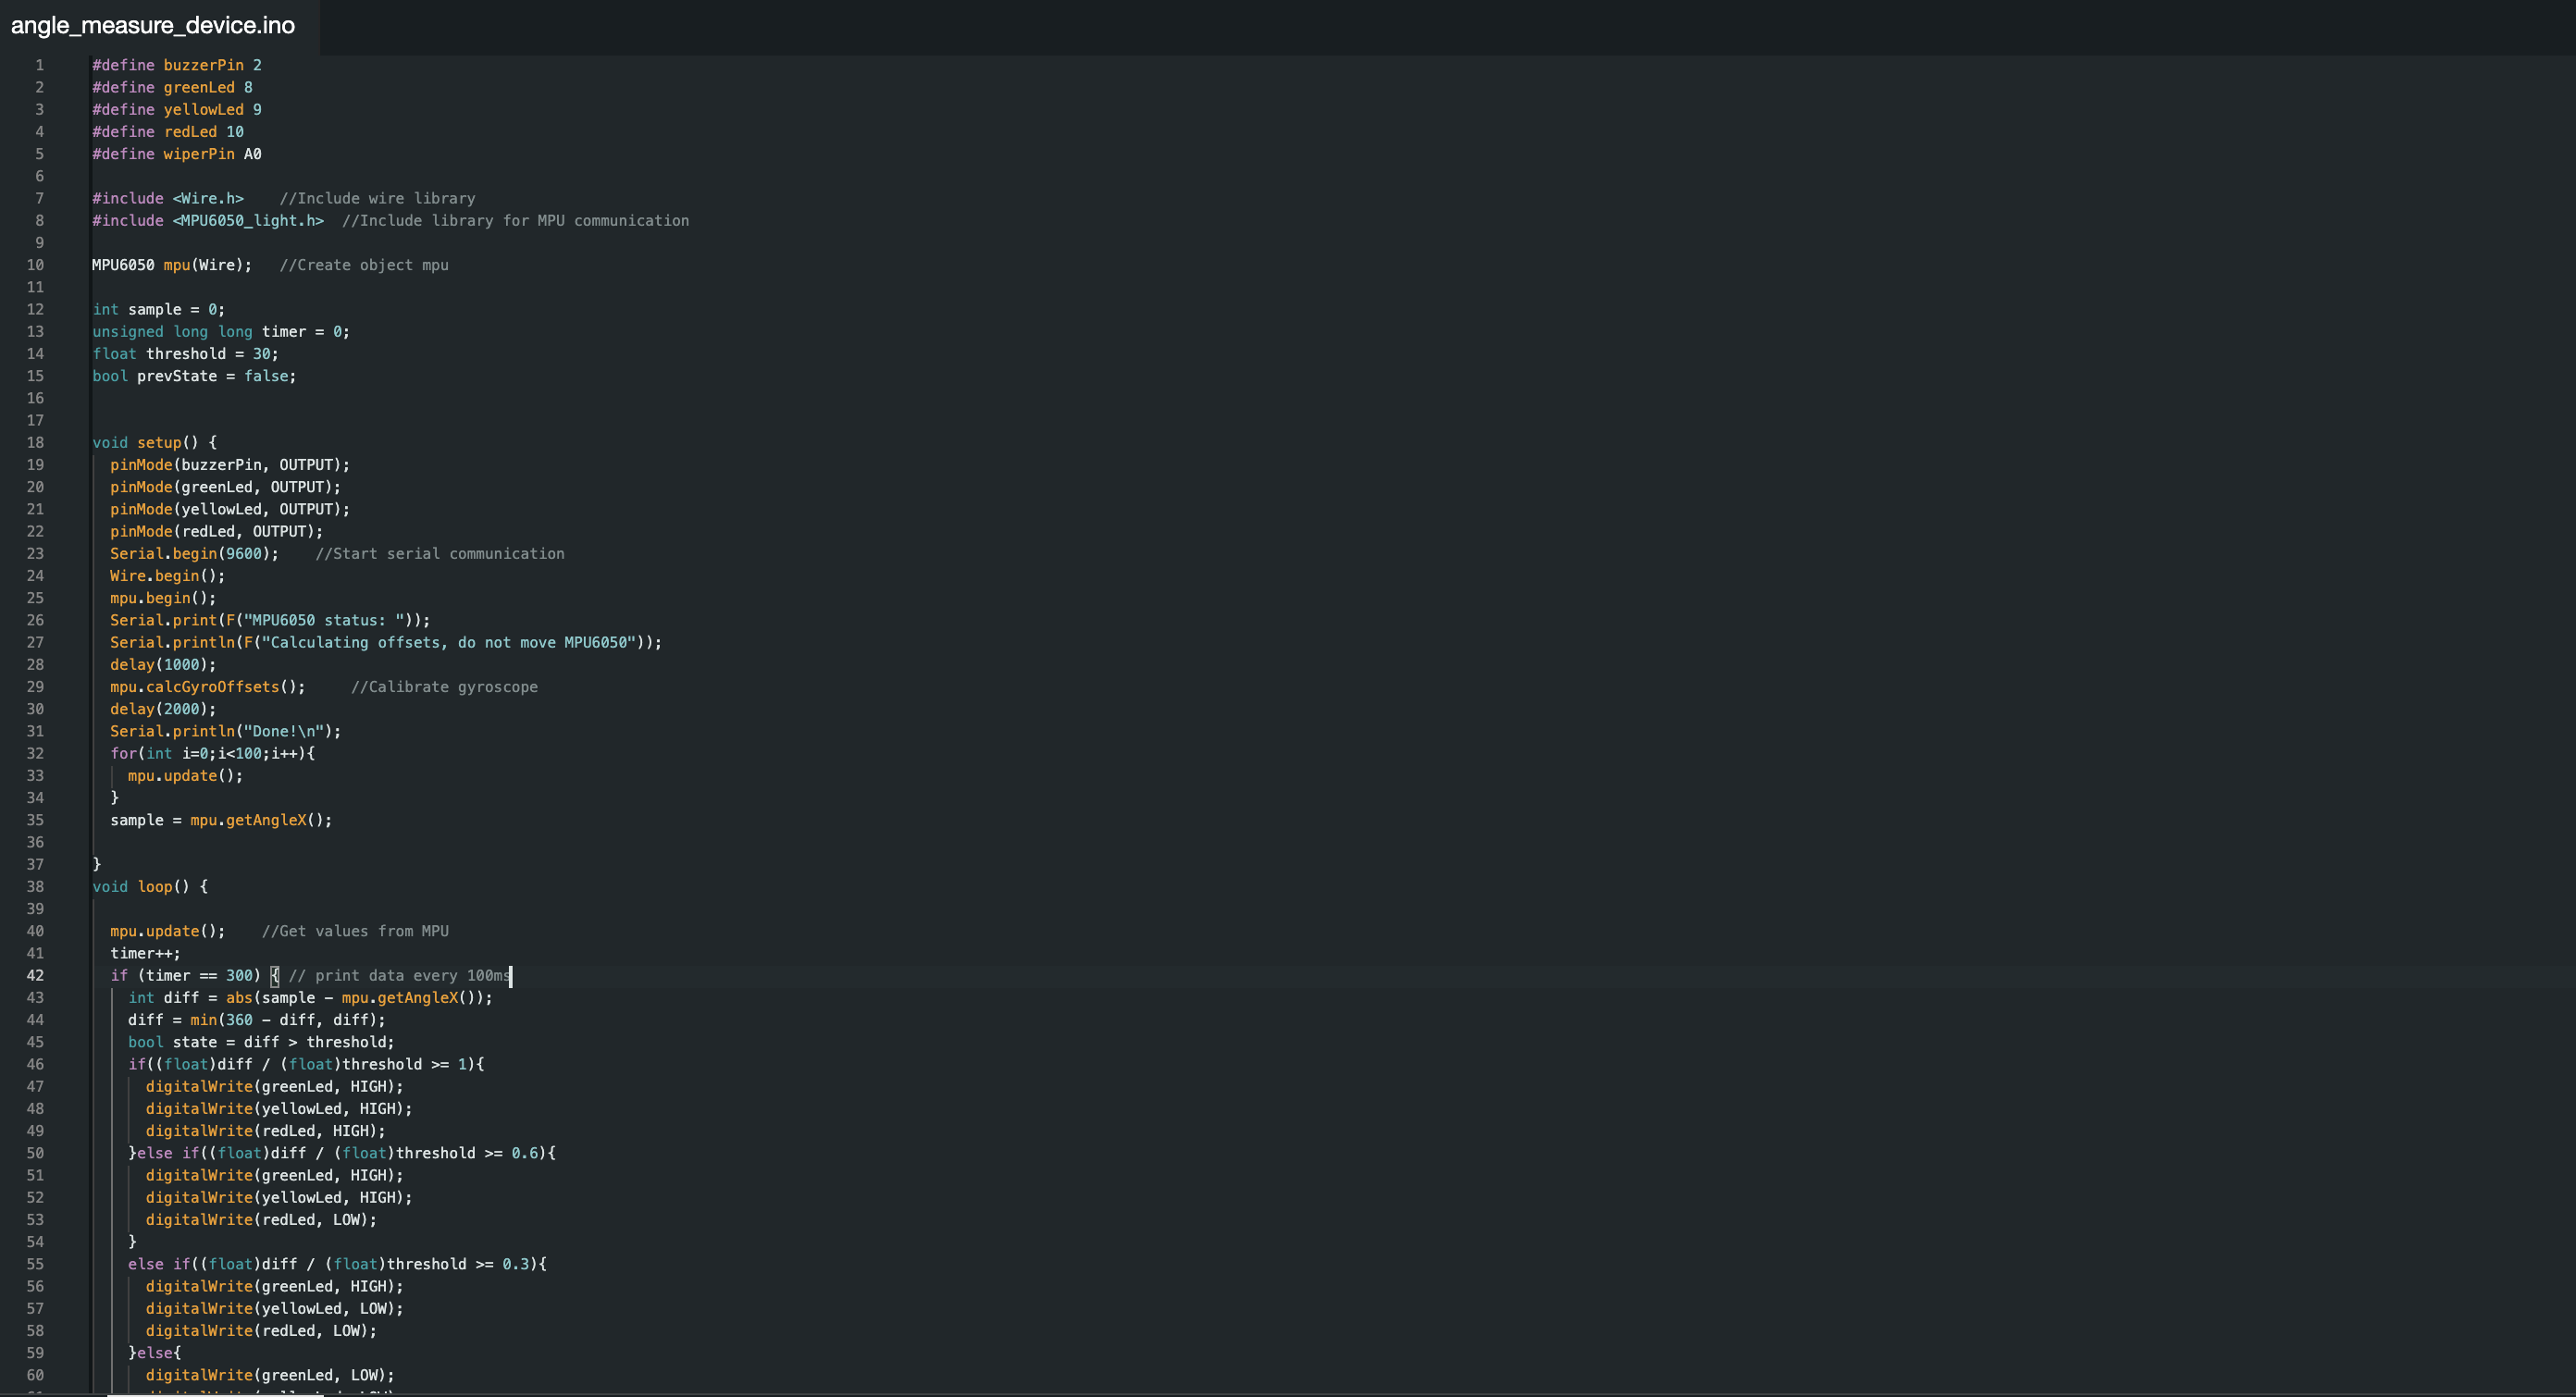
Task: Click the Wire.h include statement
Action: (168, 199)
